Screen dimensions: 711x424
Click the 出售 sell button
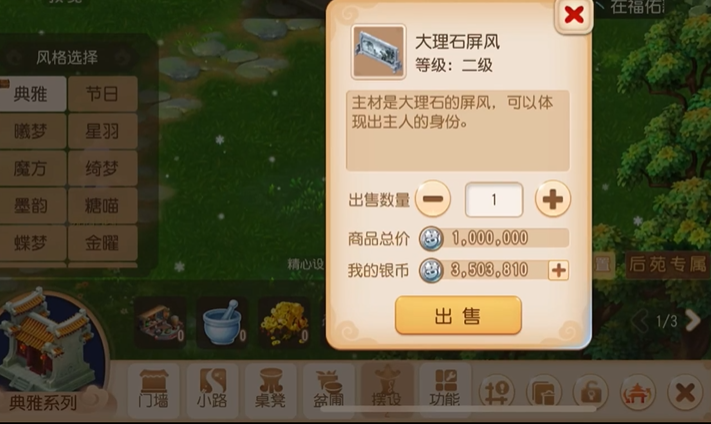click(x=458, y=316)
